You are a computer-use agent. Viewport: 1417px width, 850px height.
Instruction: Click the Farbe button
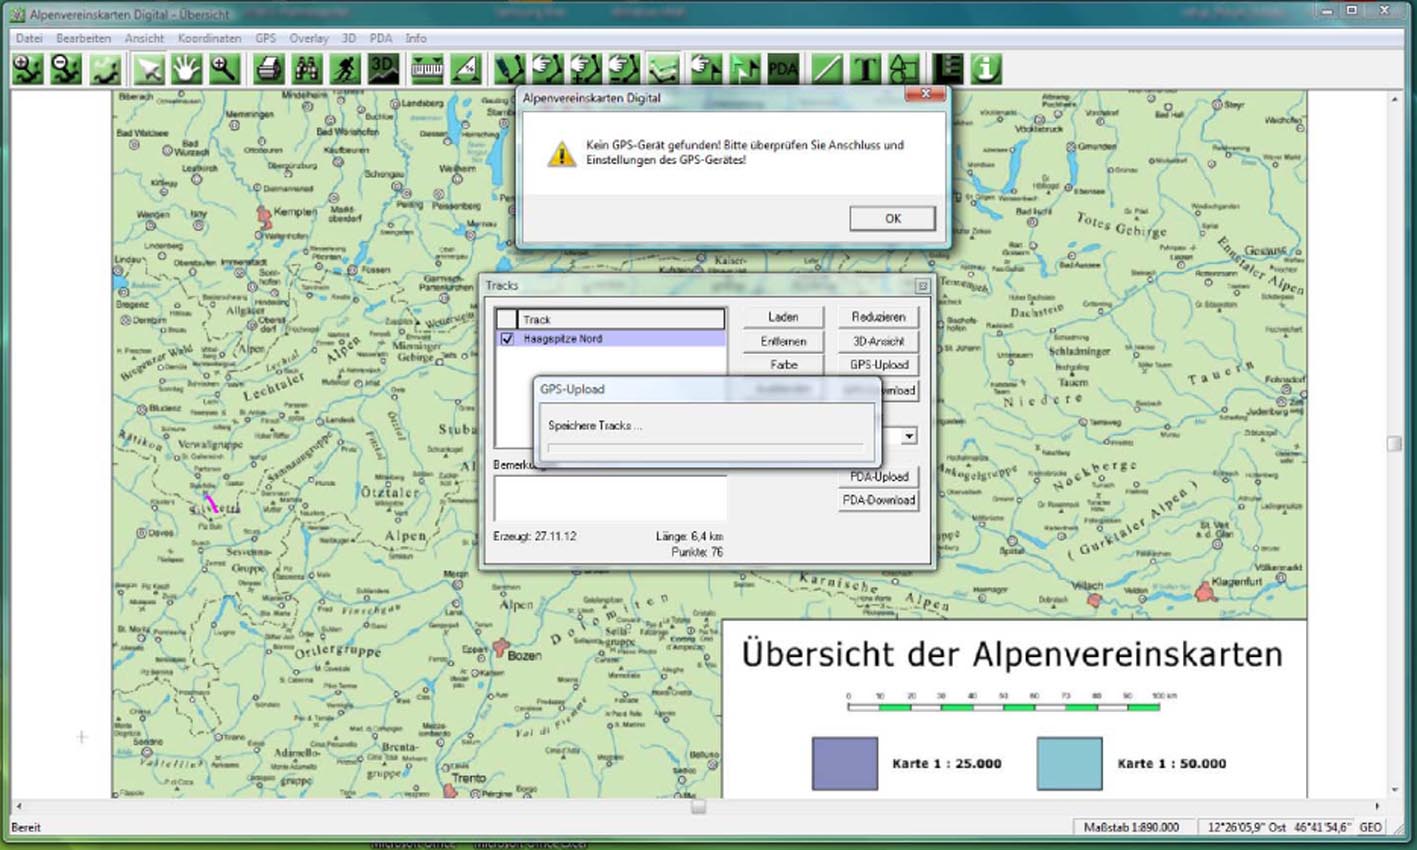click(x=783, y=365)
